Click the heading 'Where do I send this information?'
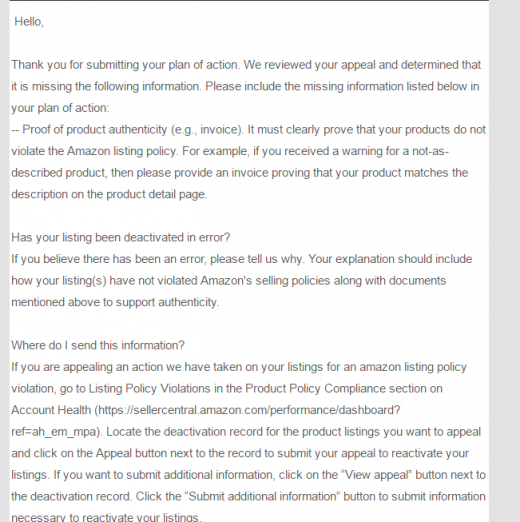The height and width of the screenshot is (522, 520). tap(98, 345)
